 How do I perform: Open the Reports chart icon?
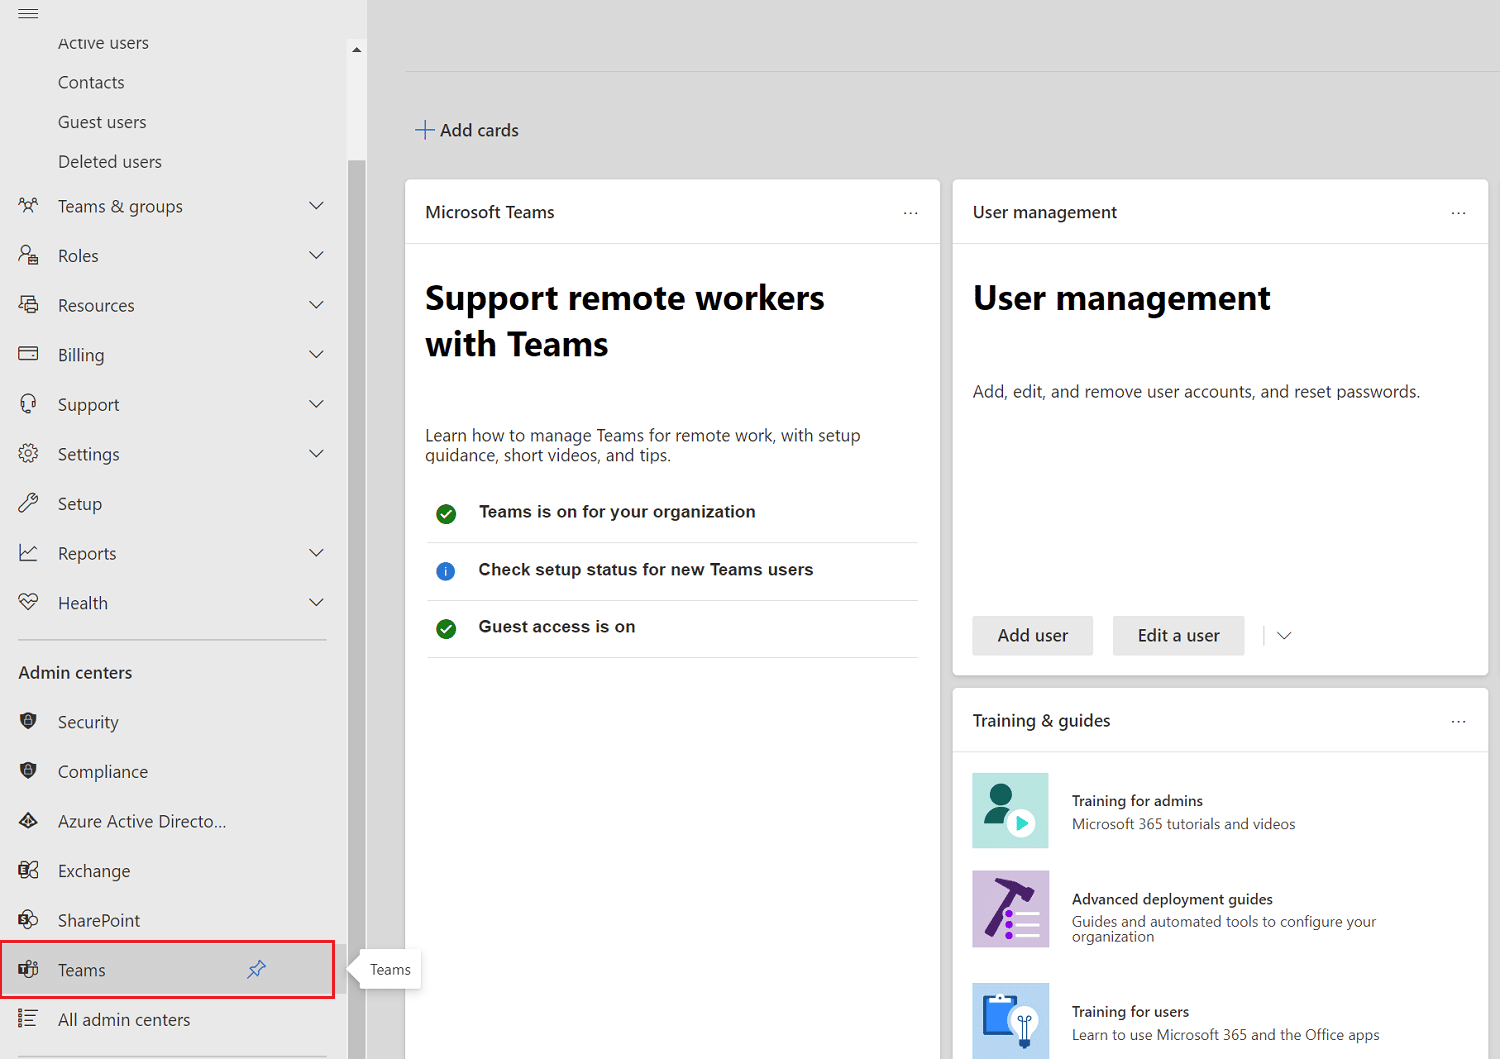(x=28, y=552)
